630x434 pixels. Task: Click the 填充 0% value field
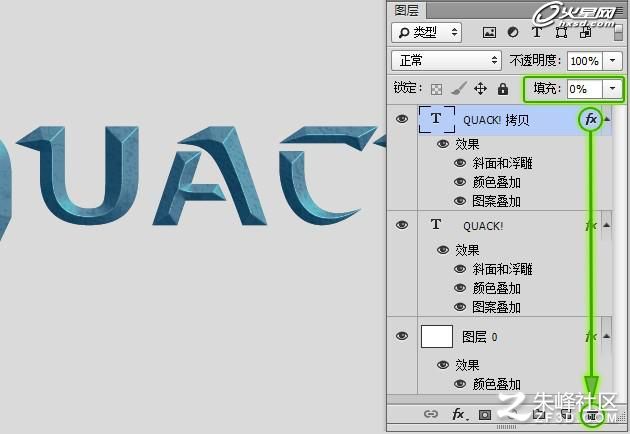(585, 89)
